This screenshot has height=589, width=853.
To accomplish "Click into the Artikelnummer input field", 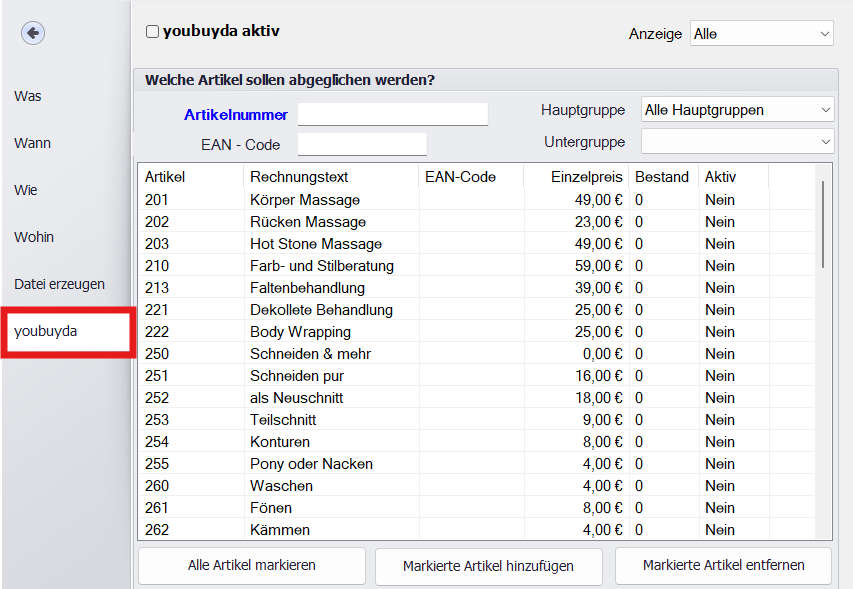I will coord(392,114).
